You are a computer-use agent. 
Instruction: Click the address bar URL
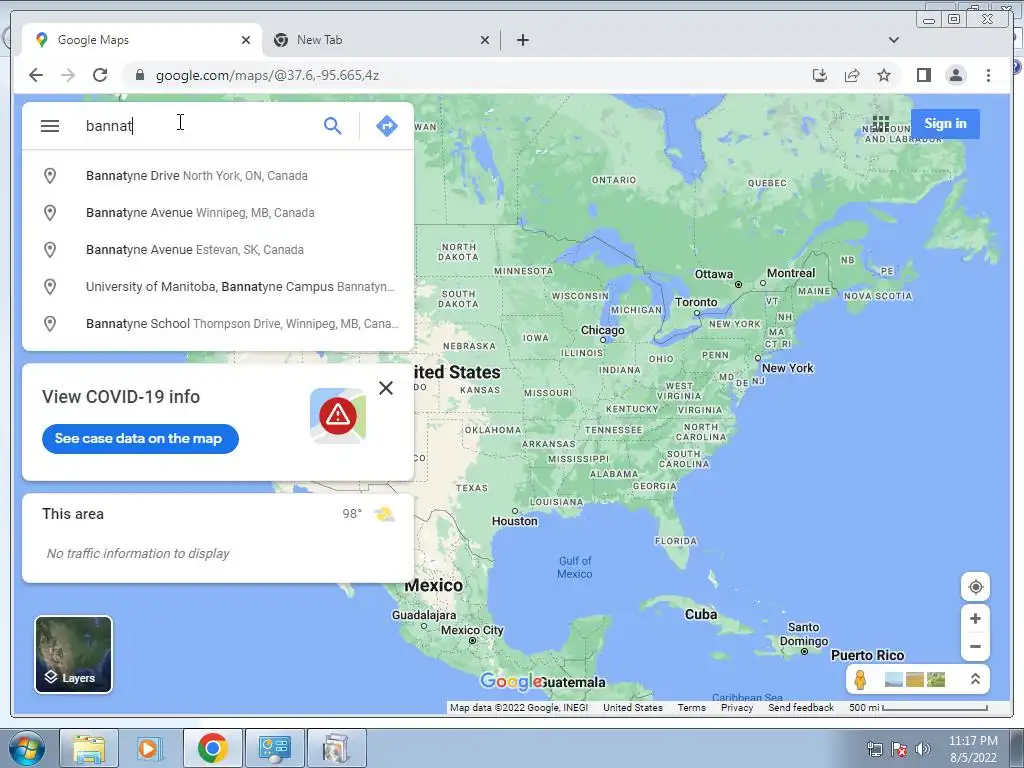[267, 75]
